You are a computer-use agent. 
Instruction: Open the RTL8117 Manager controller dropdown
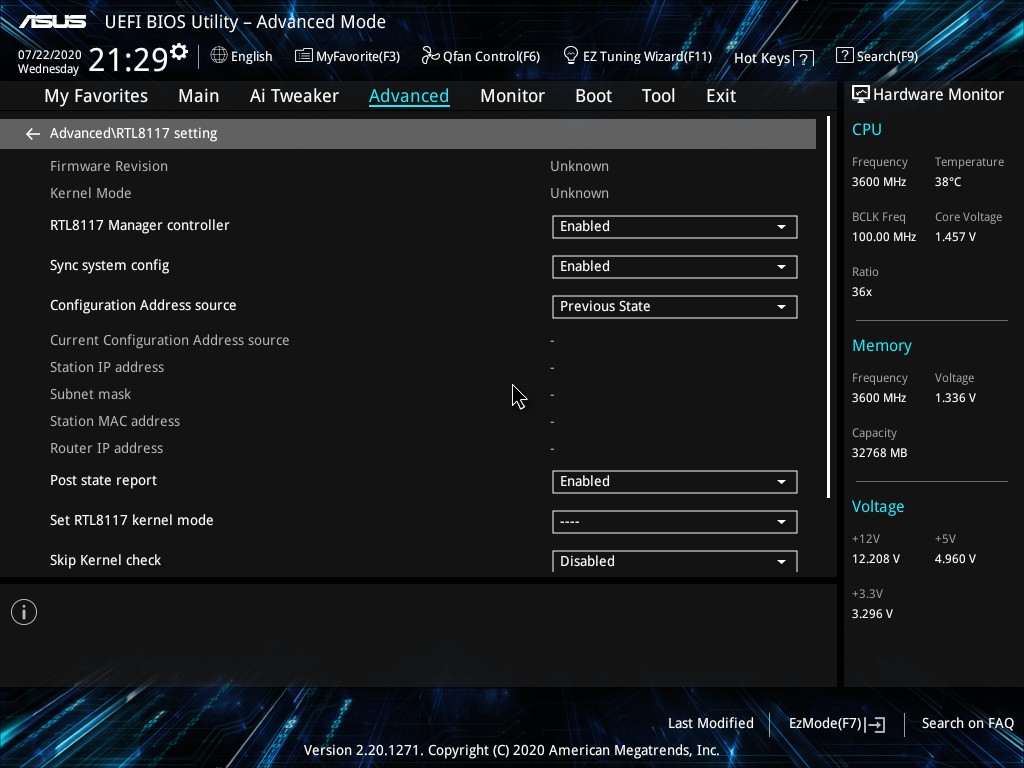(x=674, y=227)
